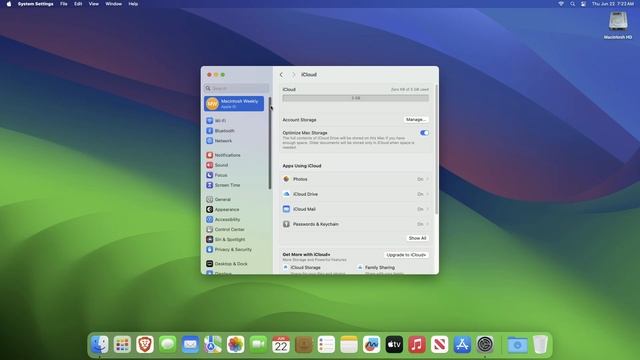The image size is (640, 360).
Task: Click the sidebar scrollbar
Action: (270, 143)
